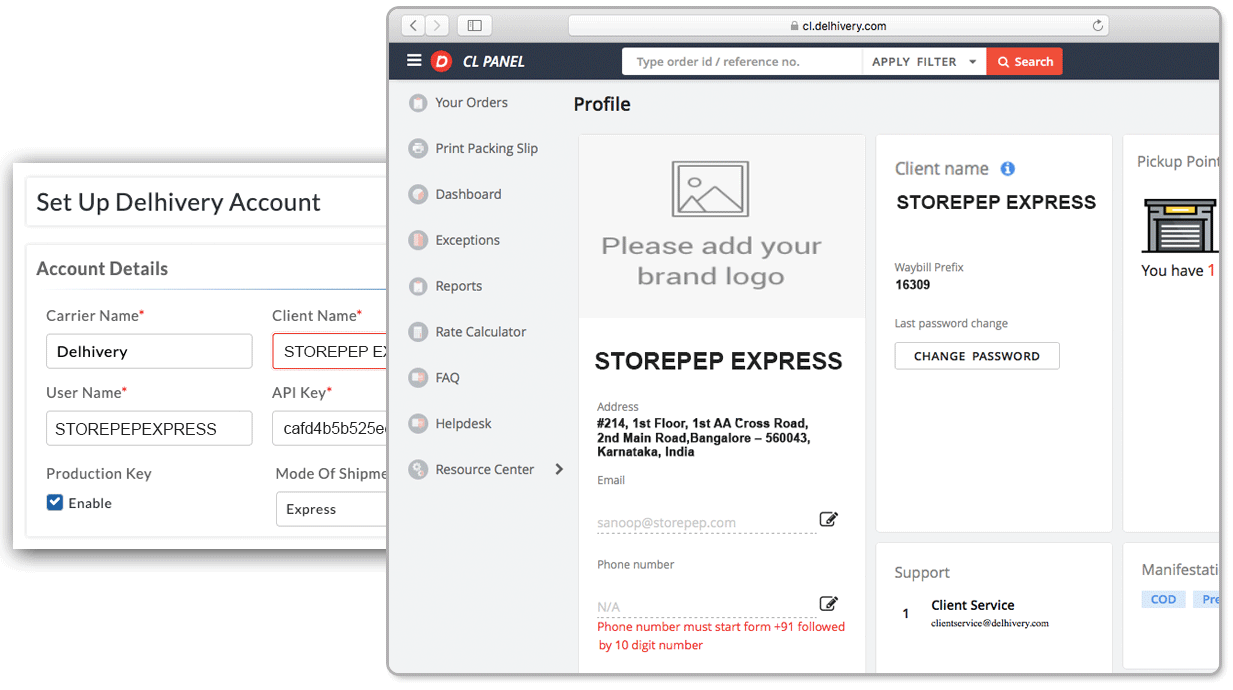
Task: Open Your Orders menu item
Action: pos(471,103)
